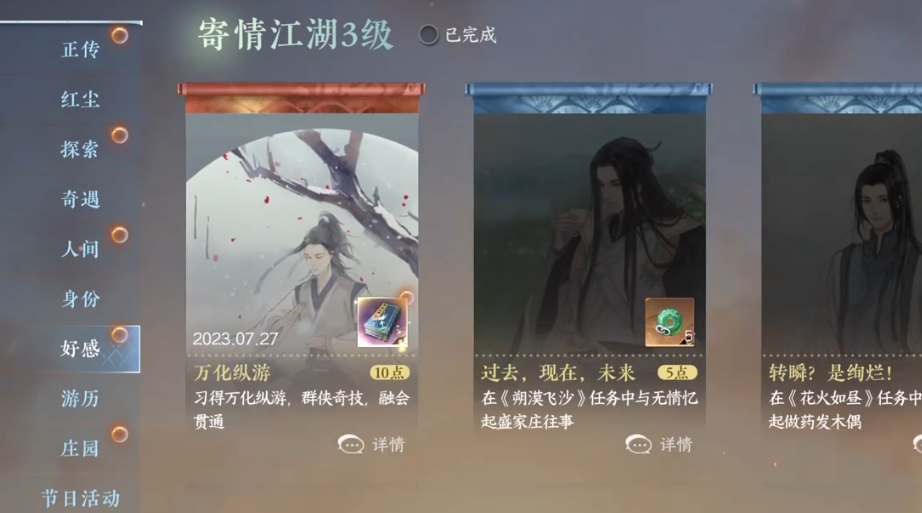Select the 身份 sidebar tab

click(81, 299)
